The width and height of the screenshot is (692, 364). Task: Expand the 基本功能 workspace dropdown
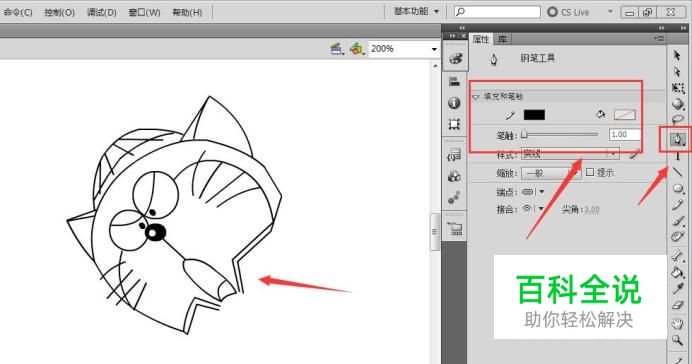(x=416, y=12)
